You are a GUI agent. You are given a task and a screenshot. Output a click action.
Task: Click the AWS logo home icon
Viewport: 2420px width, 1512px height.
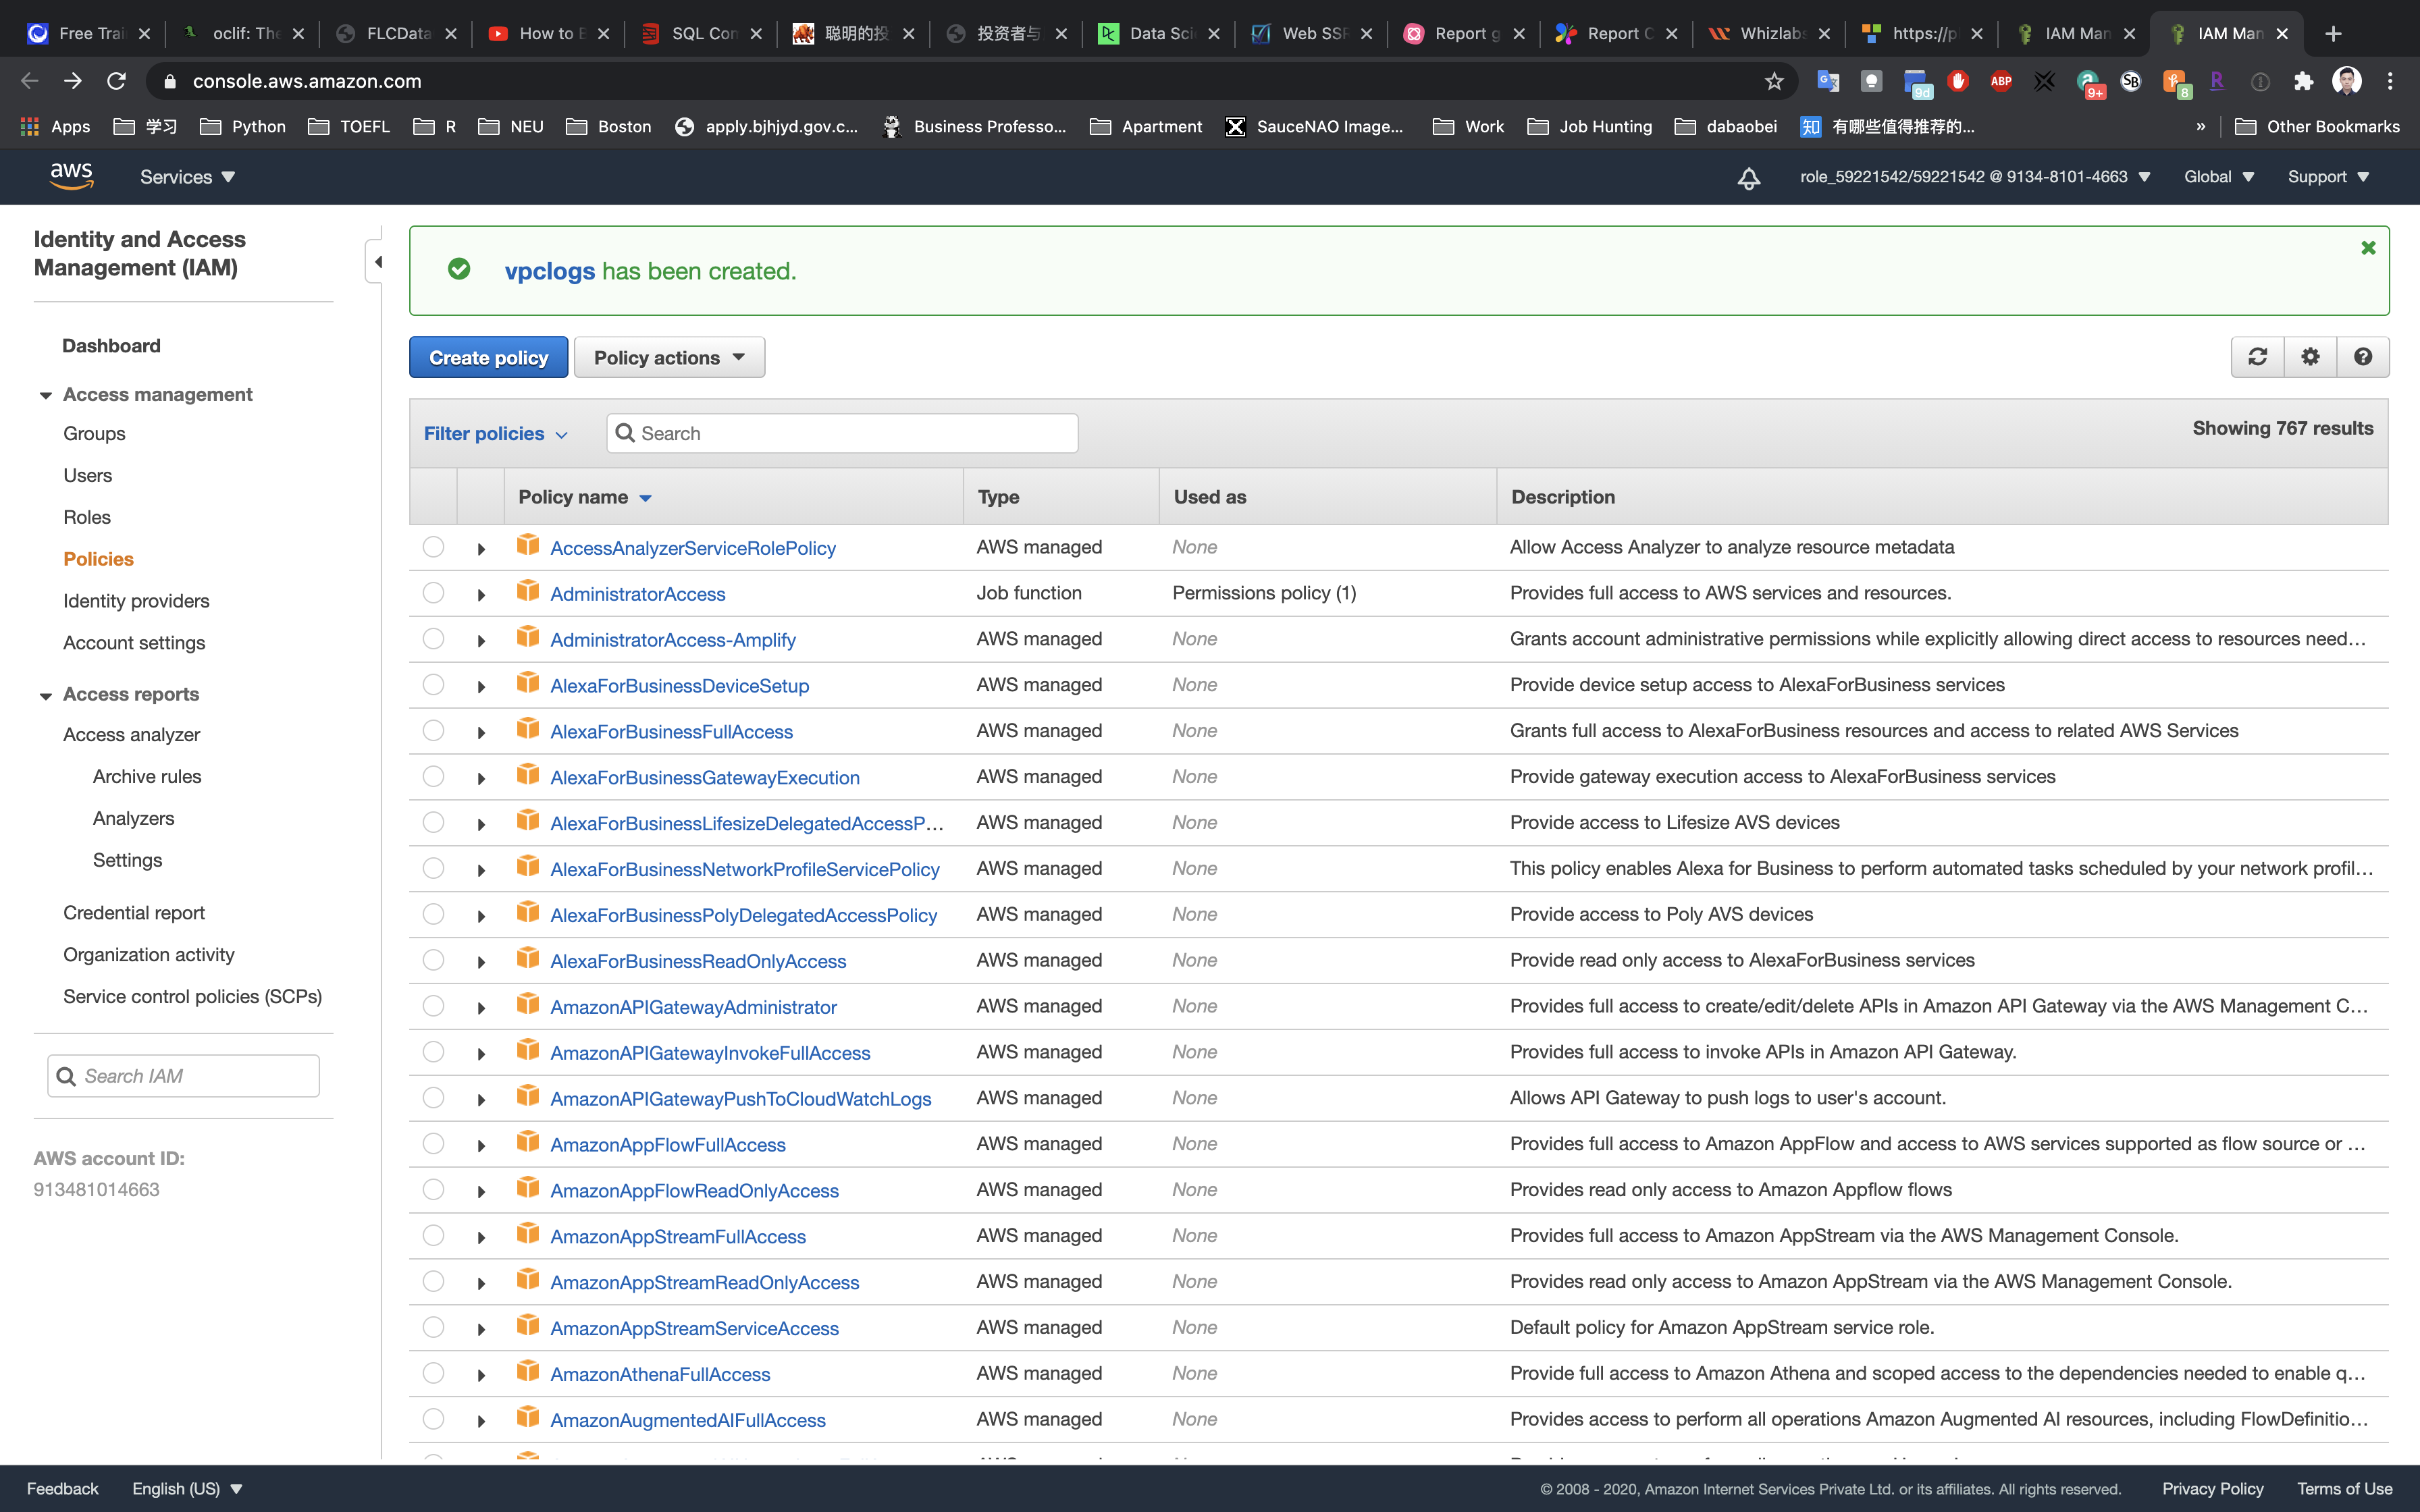[71, 176]
